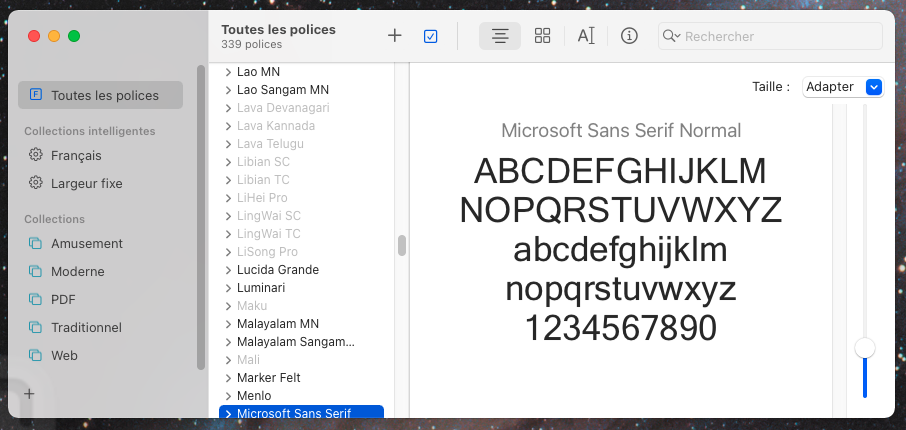
Task: Switch to sample preview view icon
Action: [x=500, y=36]
